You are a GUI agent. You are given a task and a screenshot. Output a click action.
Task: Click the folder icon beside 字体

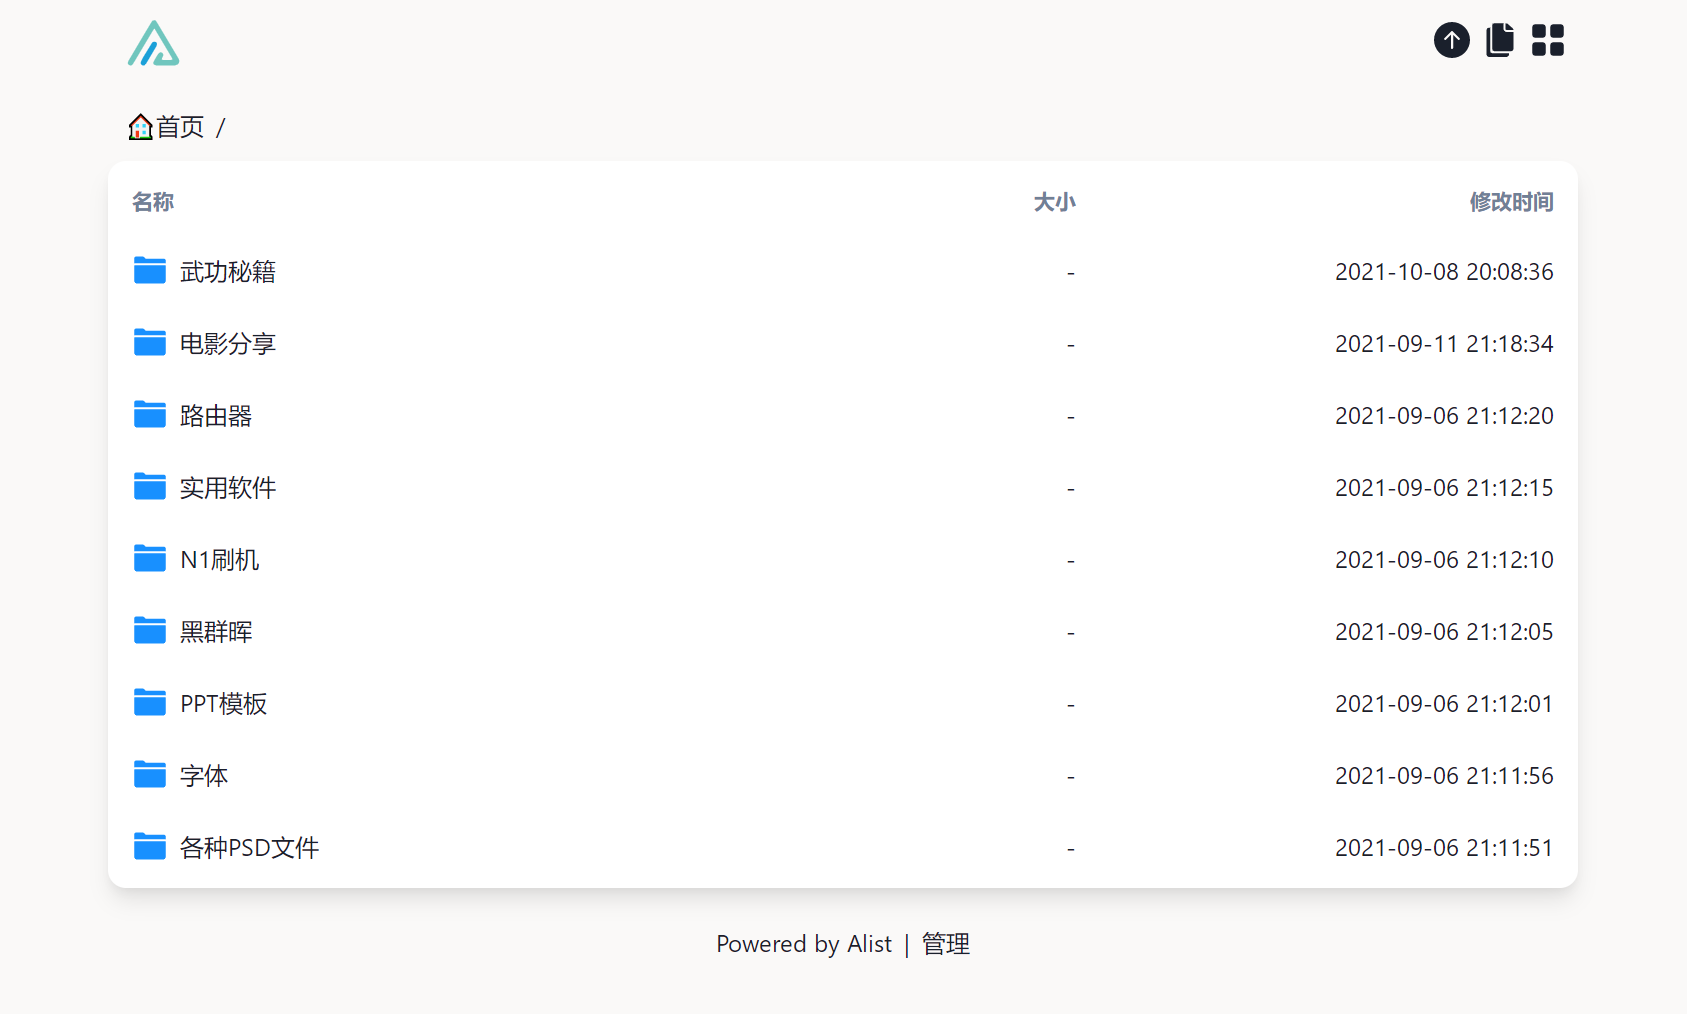click(x=150, y=775)
